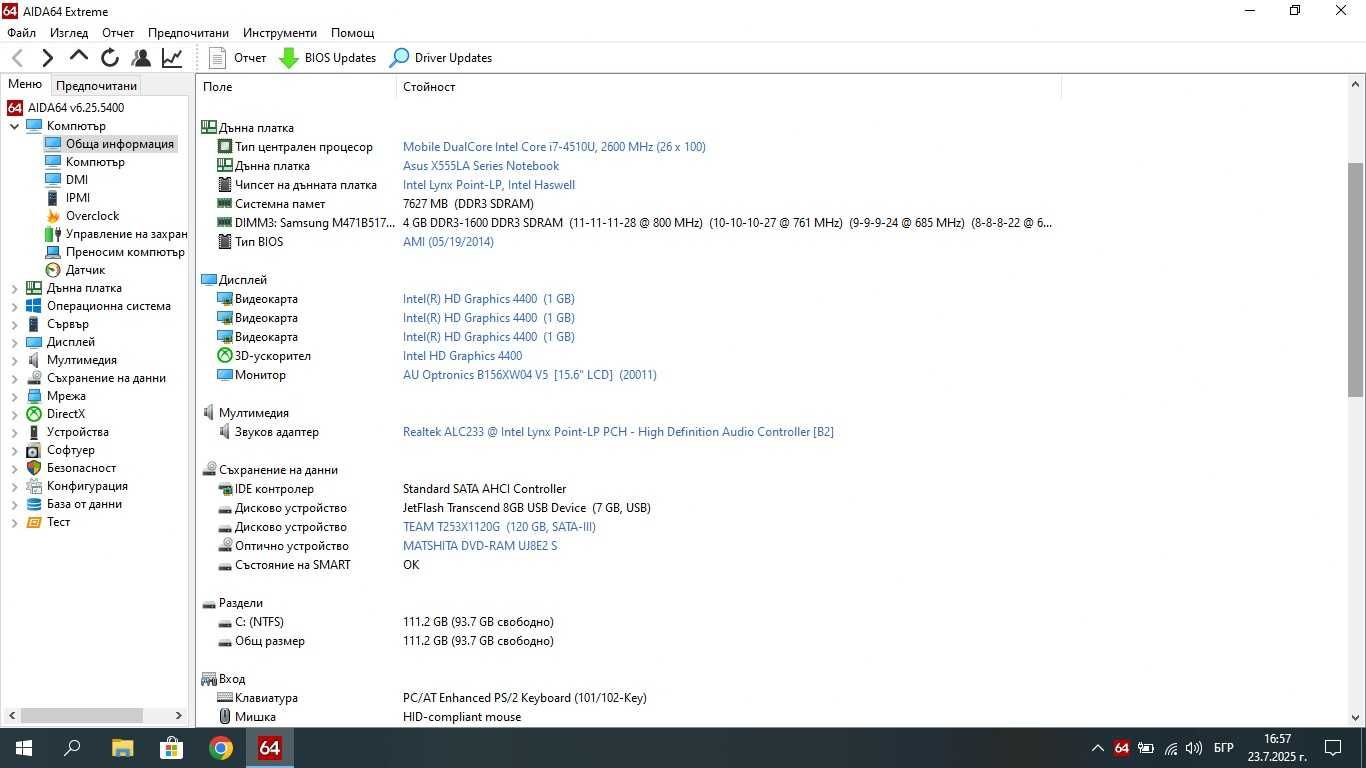Expand the Дънна платка tree node

click(15, 288)
